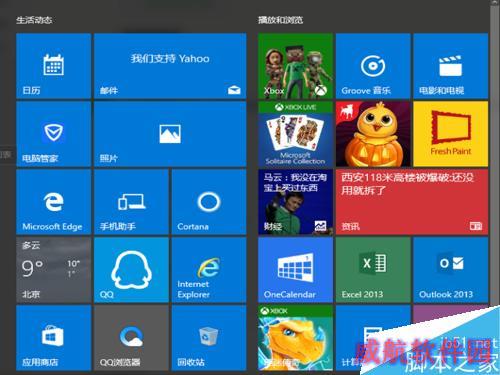Open the Xbox dragon game tile
This screenshot has width=500, height=375.
coord(295,338)
